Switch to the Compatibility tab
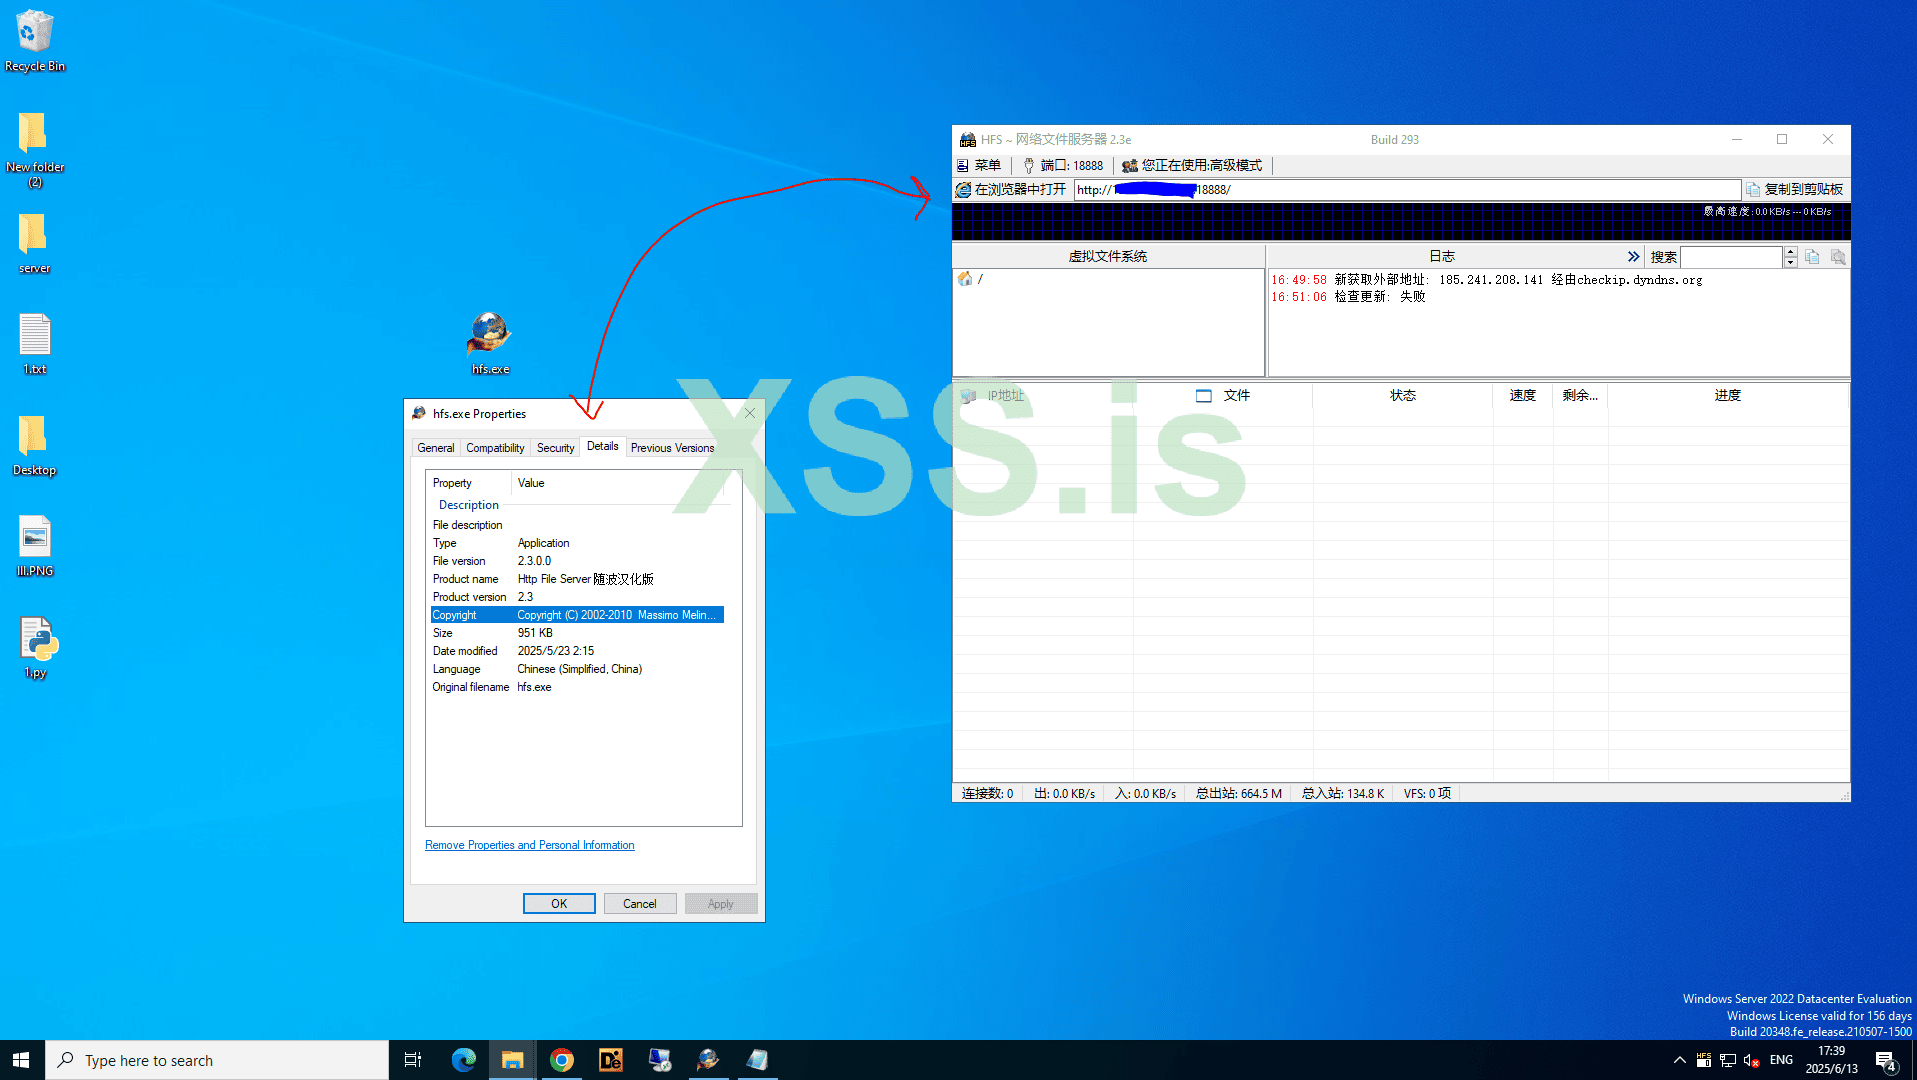 [495, 448]
